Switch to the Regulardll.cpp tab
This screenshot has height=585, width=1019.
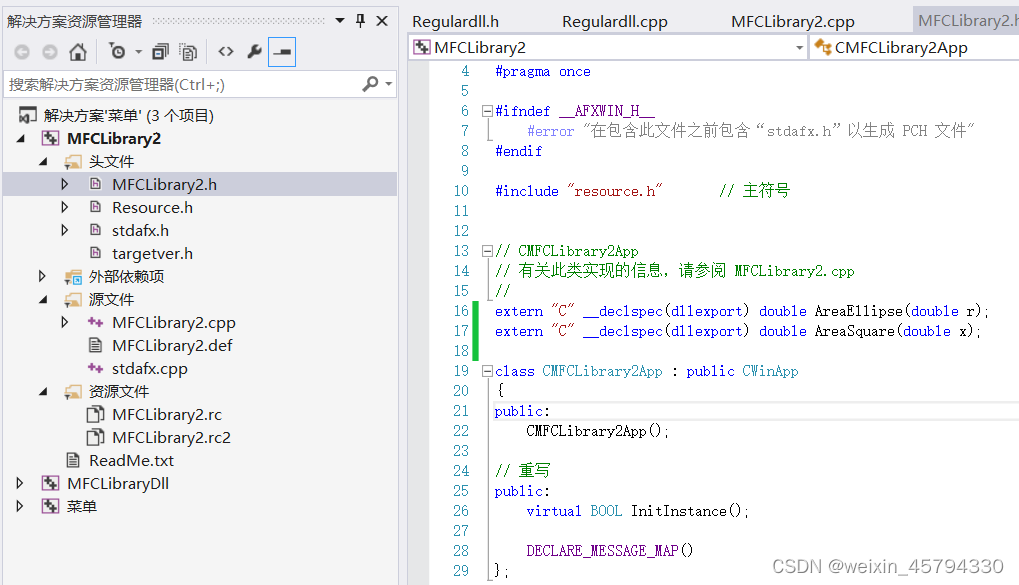(615, 21)
